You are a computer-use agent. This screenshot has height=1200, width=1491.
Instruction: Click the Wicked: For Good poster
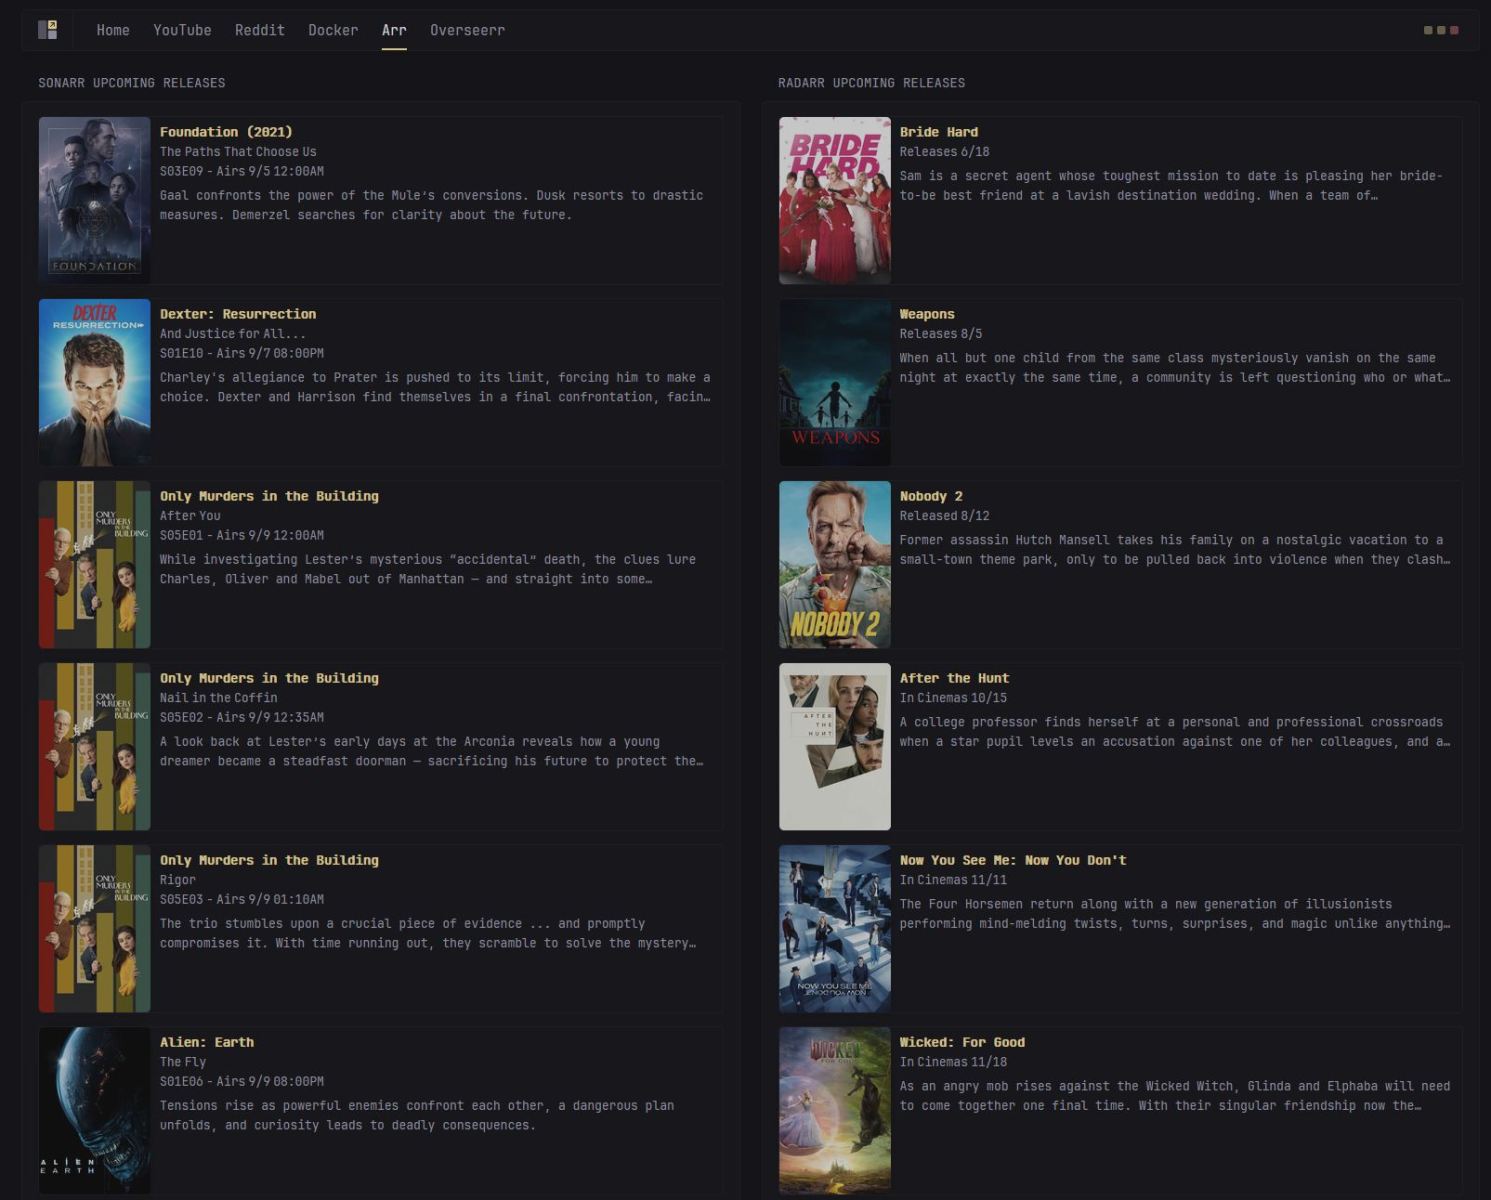pos(835,1110)
